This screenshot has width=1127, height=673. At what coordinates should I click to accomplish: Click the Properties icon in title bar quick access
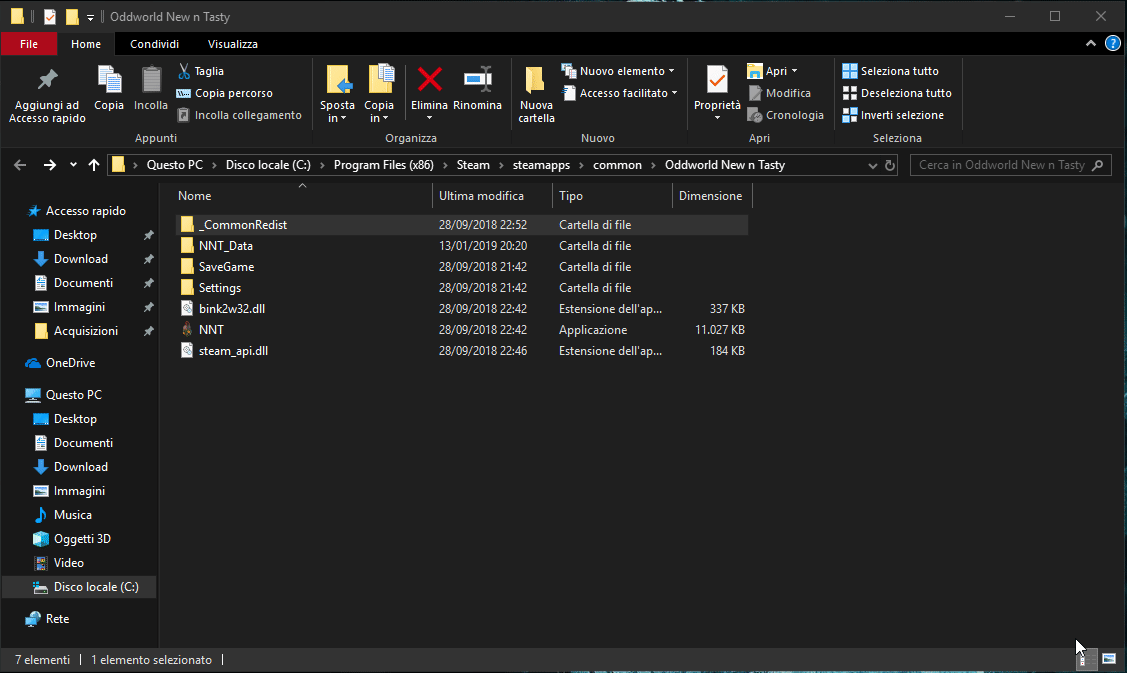tap(50, 16)
